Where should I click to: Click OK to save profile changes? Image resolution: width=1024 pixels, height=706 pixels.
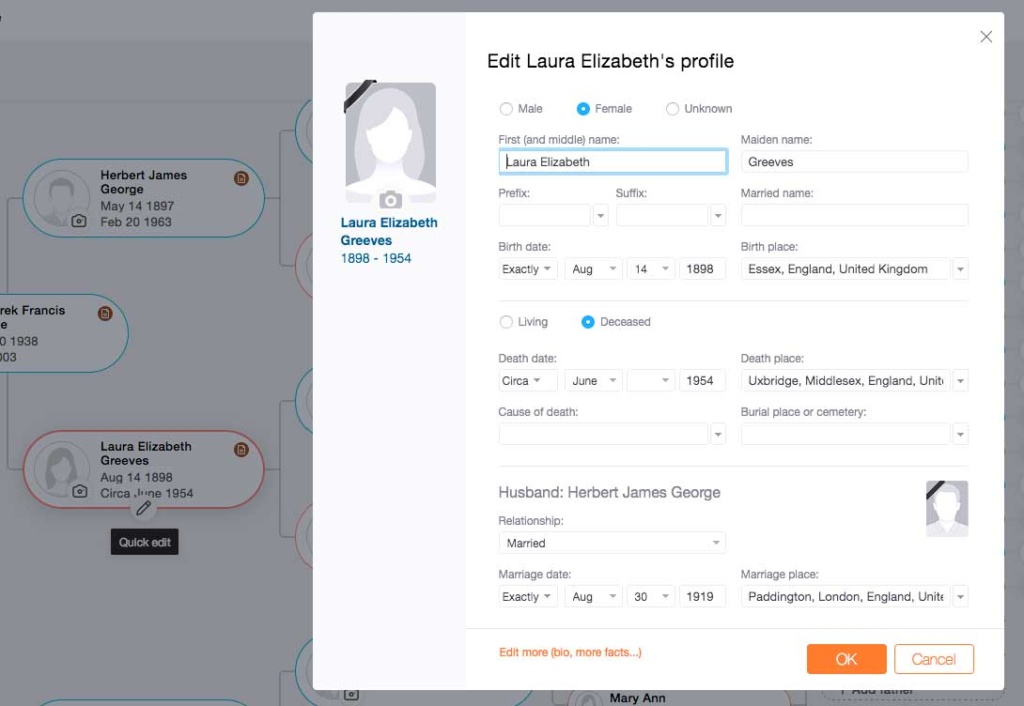click(x=846, y=659)
